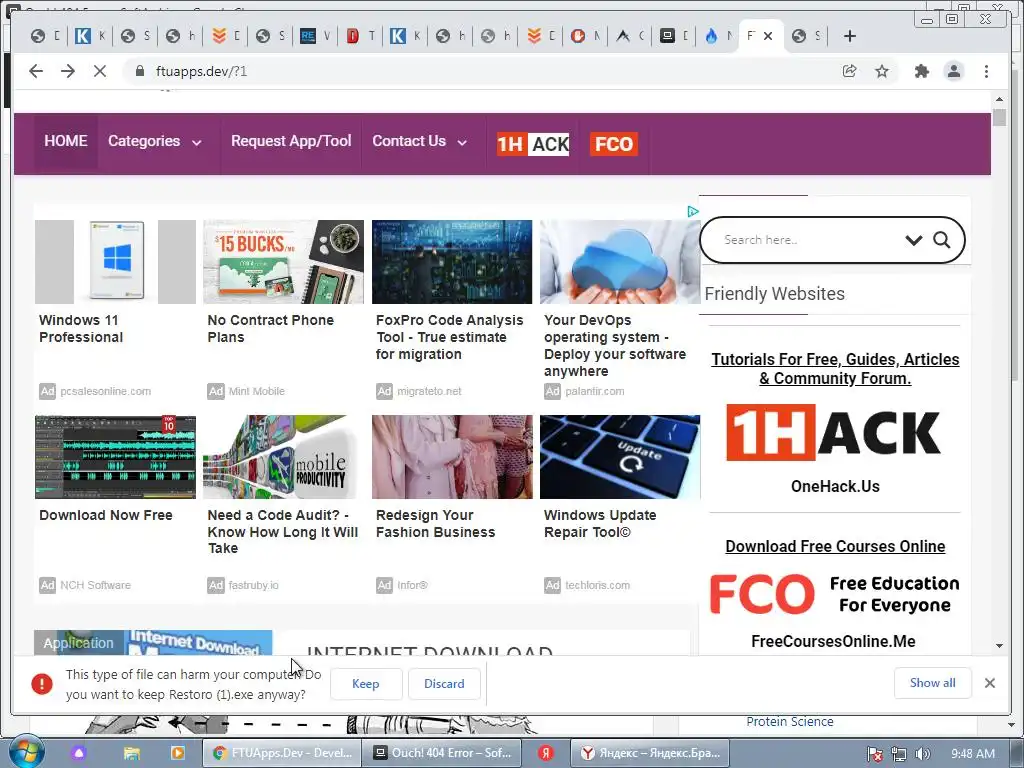Open the red Yandex taskbar icon
The width and height of the screenshot is (1024, 768).
(x=546, y=753)
